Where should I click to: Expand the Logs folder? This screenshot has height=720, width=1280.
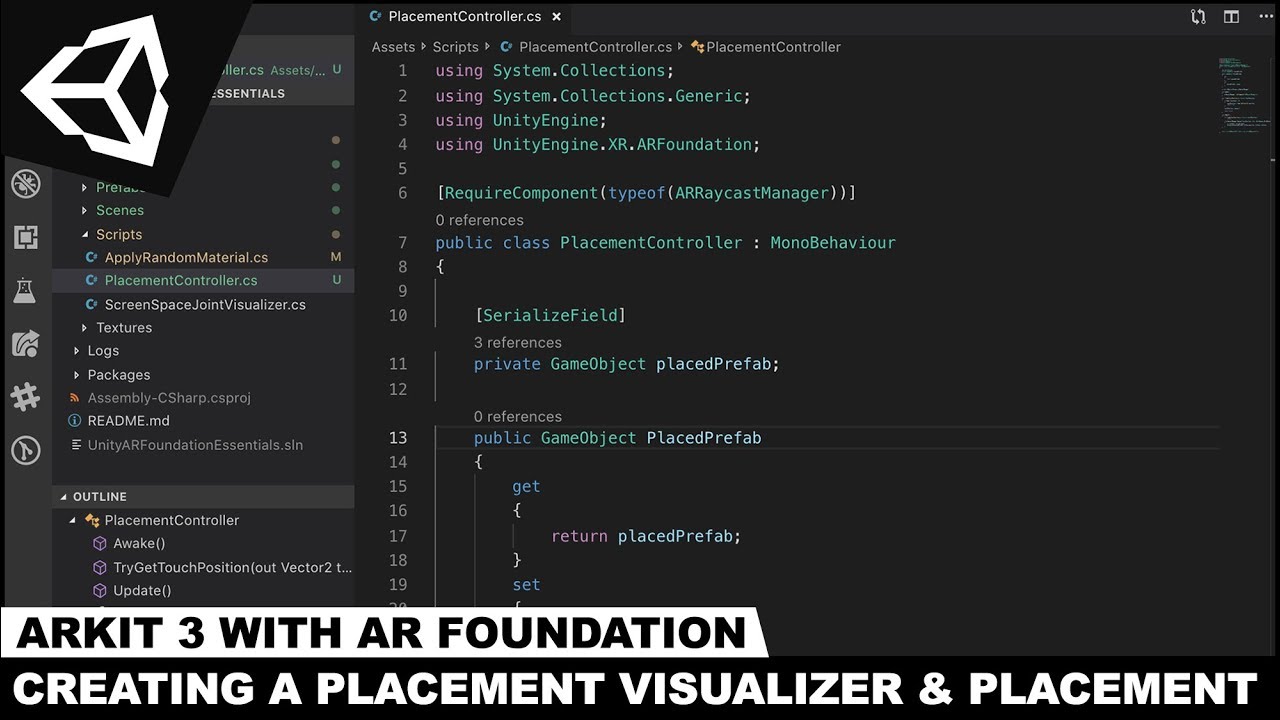pyautogui.click(x=77, y=351)
